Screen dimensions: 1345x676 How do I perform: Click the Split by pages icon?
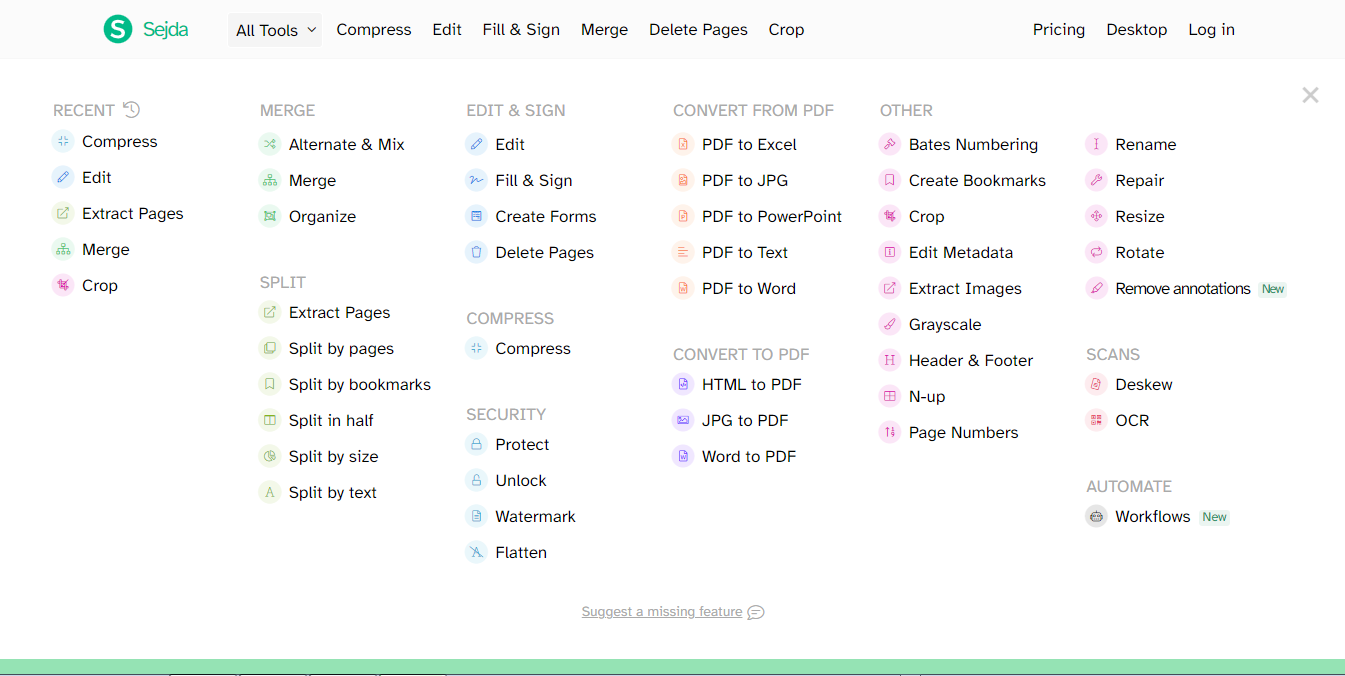pos(269,348)
